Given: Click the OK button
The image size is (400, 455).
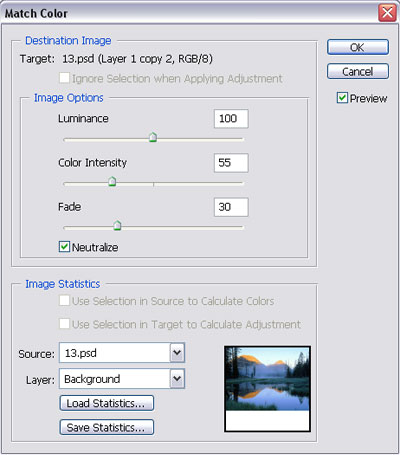Looking at the screenshot, I should 358,47.
